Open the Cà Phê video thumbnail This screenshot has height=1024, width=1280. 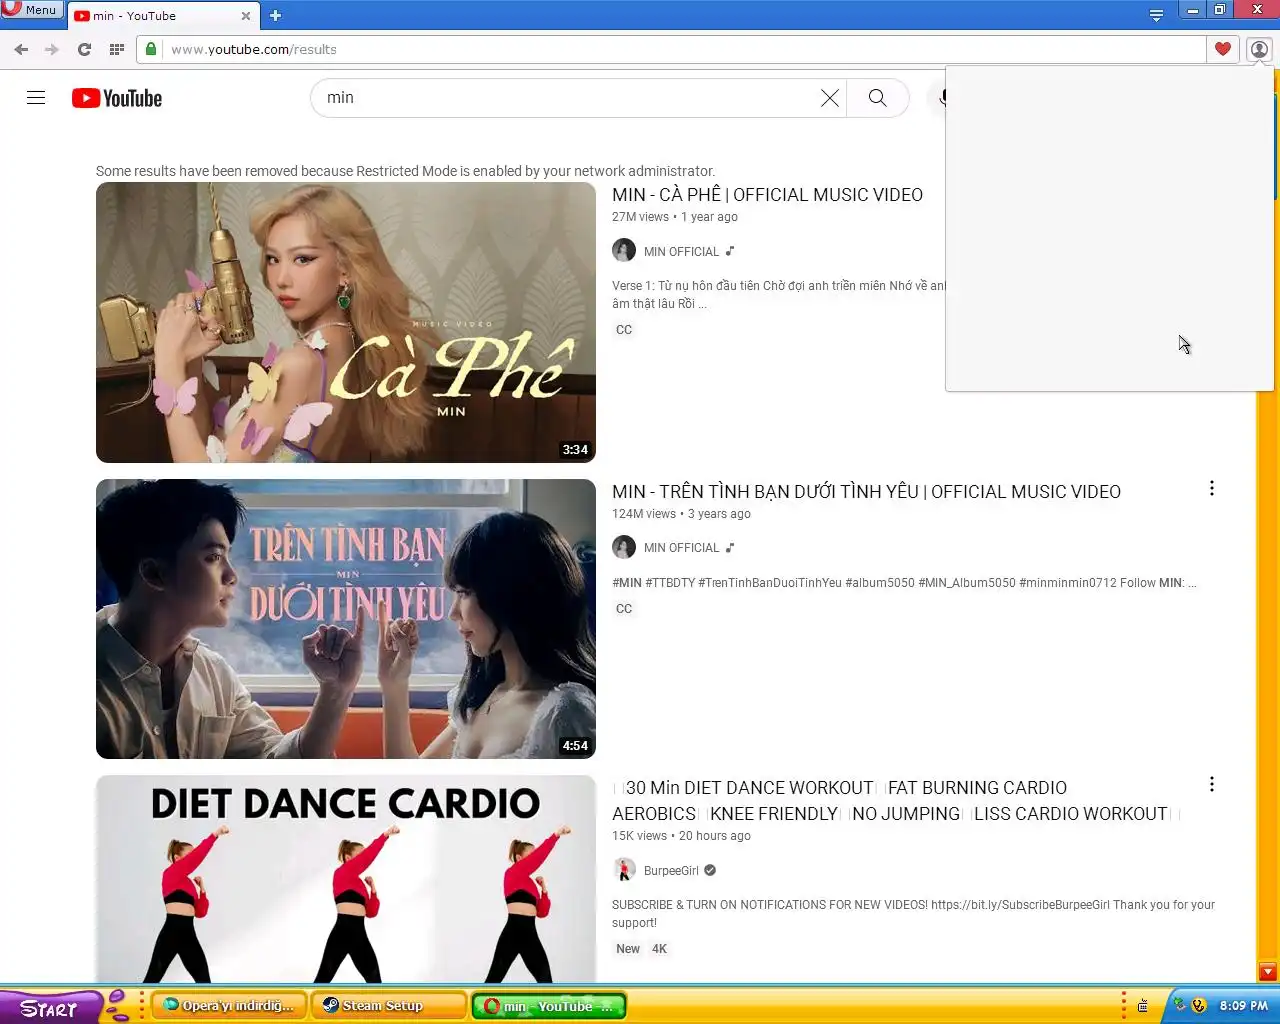tap(346, 322)
